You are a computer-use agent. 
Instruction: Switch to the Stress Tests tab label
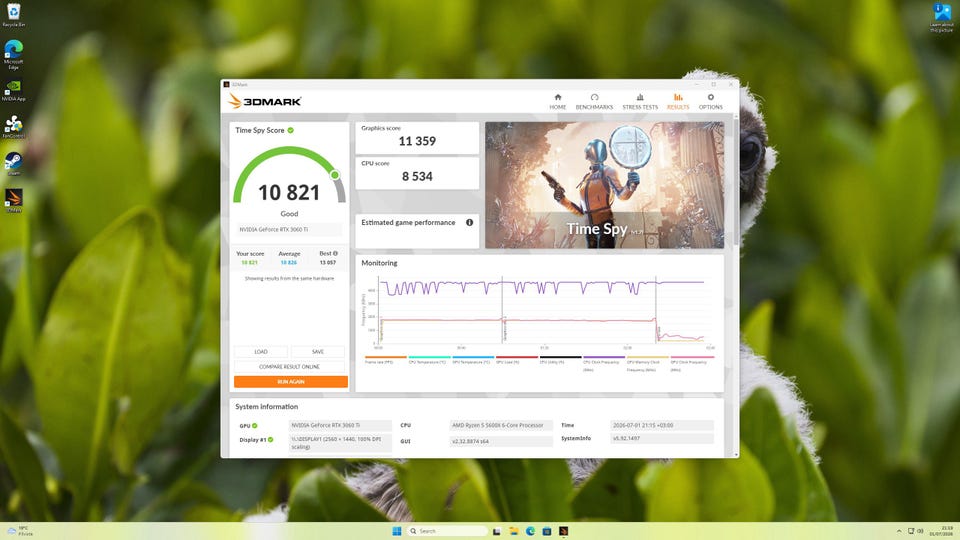[x=640, y=107]
